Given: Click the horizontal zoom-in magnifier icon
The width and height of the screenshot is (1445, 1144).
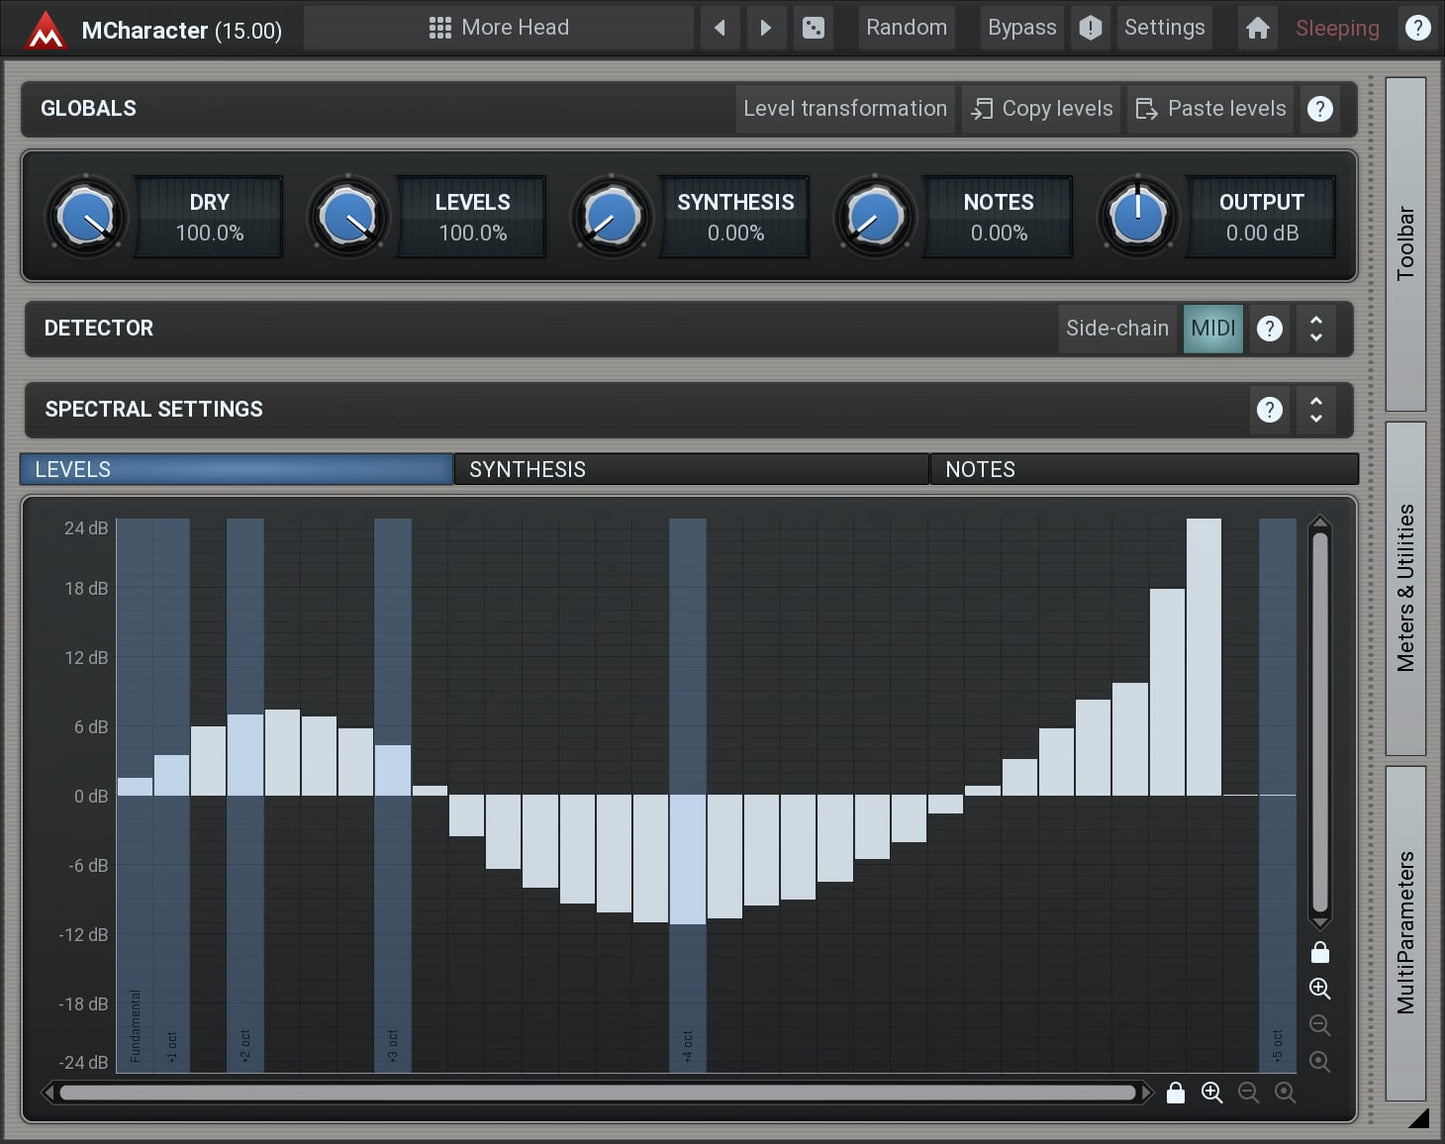Looking at the screenshot, I should [x=1212, y=1093].
